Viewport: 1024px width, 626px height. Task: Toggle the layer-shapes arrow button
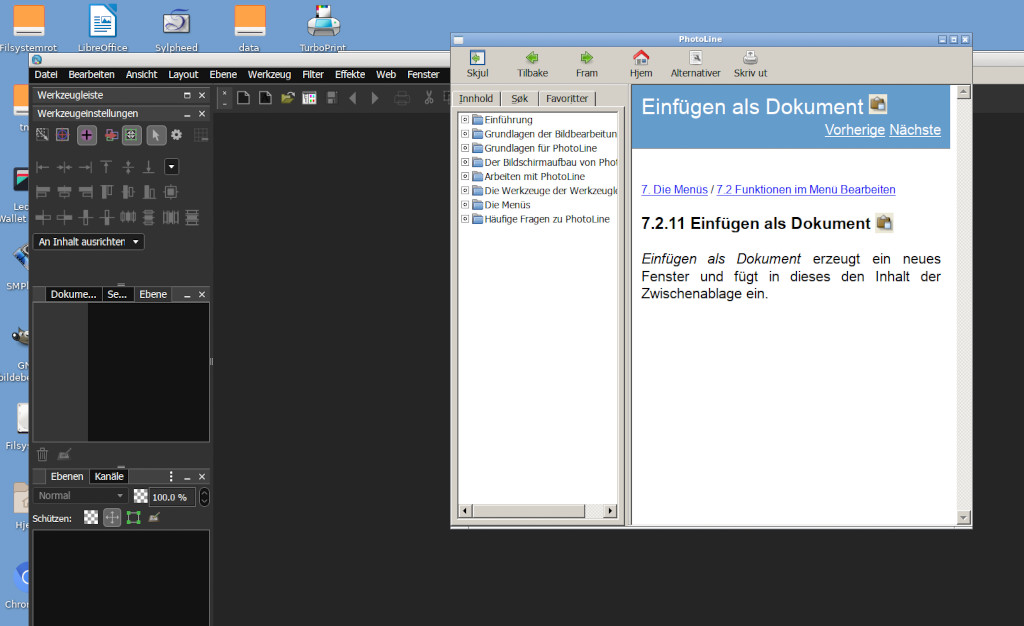[x=111, y=135]
